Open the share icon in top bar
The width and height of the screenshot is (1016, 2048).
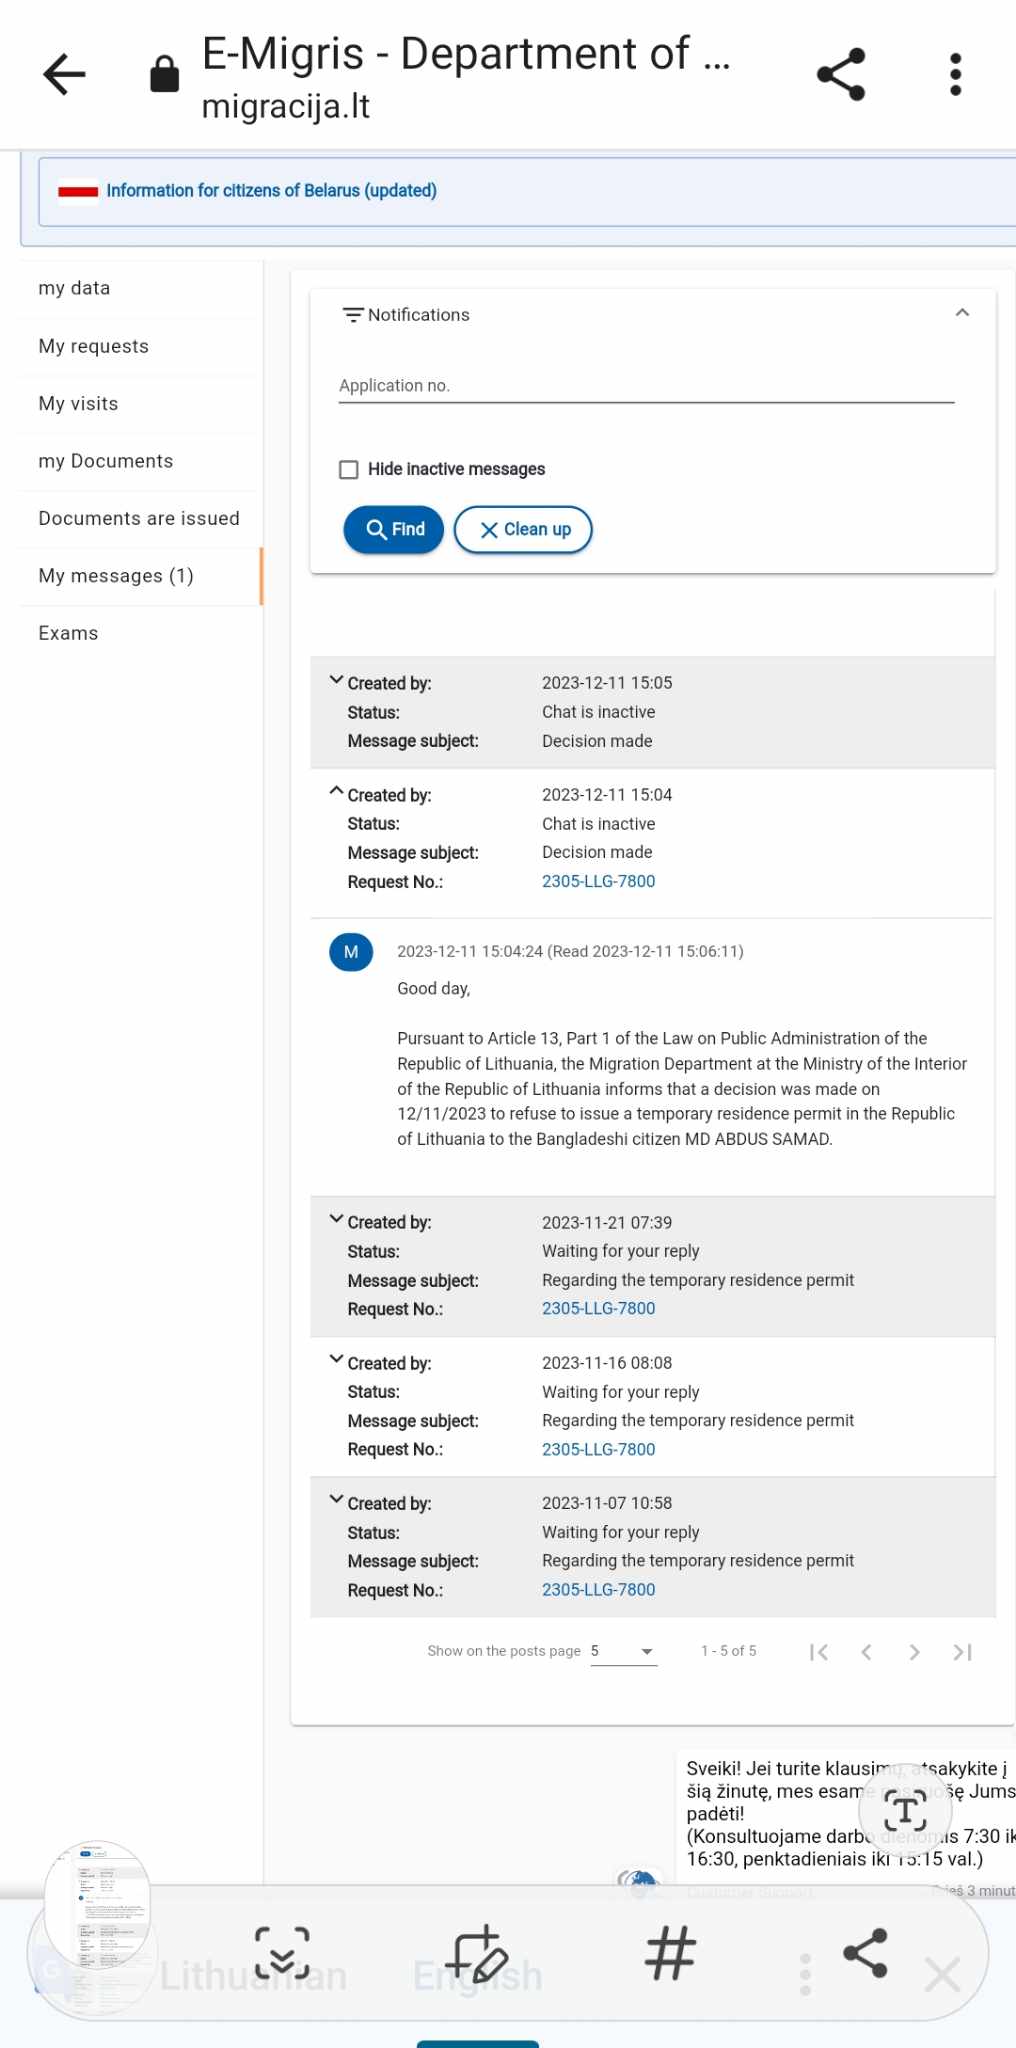click(841, 75)
